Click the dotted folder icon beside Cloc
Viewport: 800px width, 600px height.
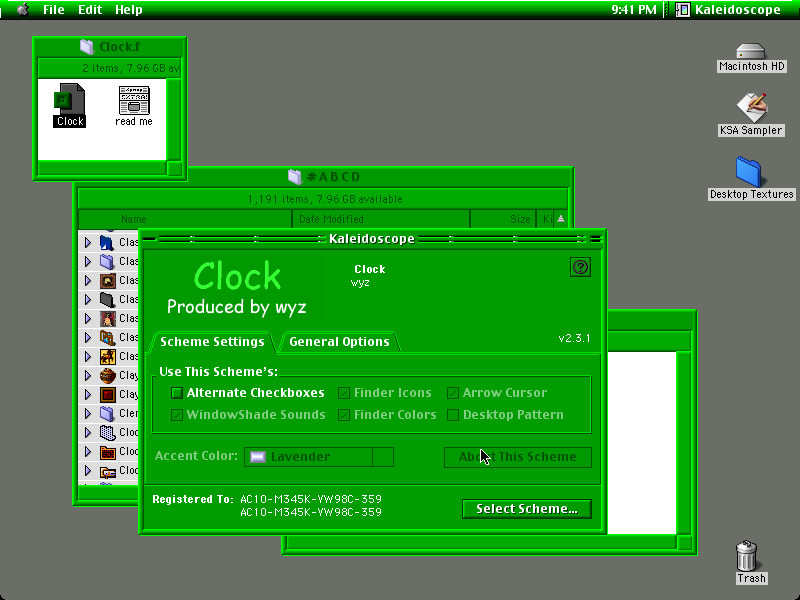(107, 433)
